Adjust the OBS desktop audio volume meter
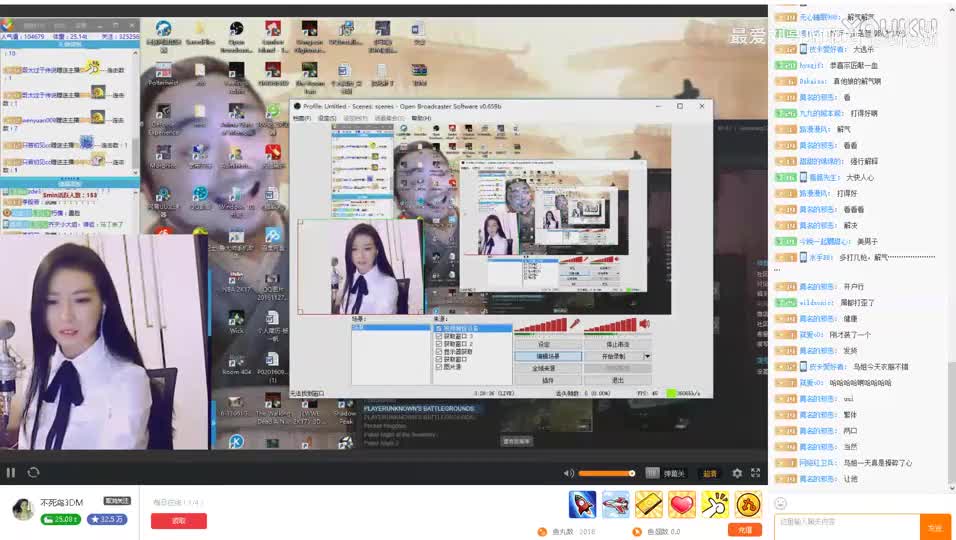Screen dimensions: 956x540 (611, 326)
